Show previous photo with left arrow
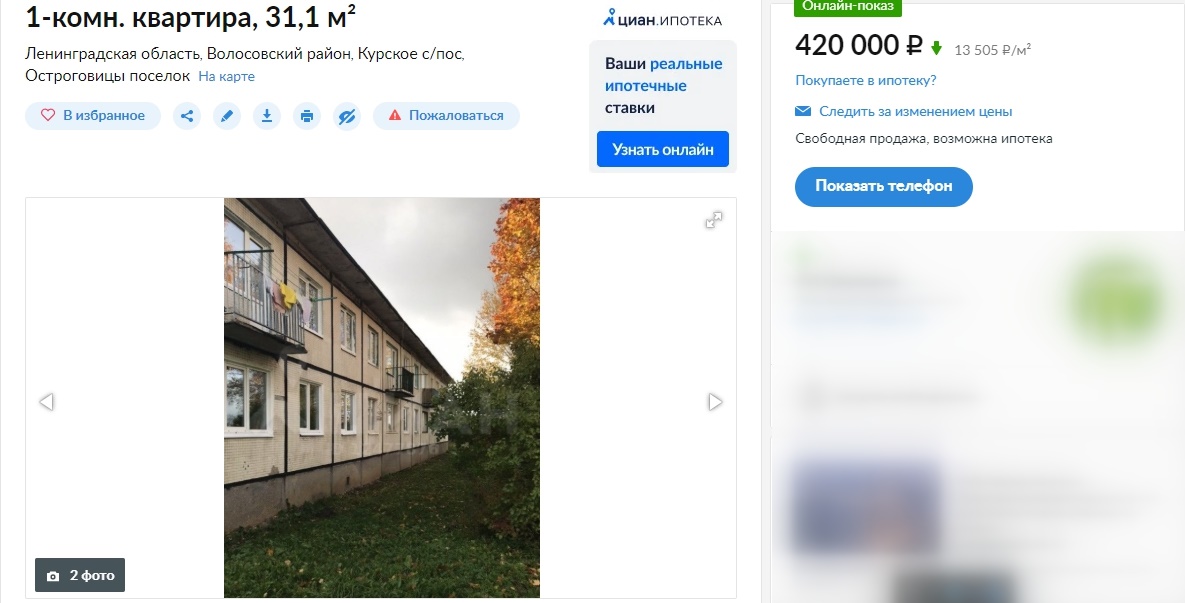This screenshot has width=1185, height=603. (46, 402)
